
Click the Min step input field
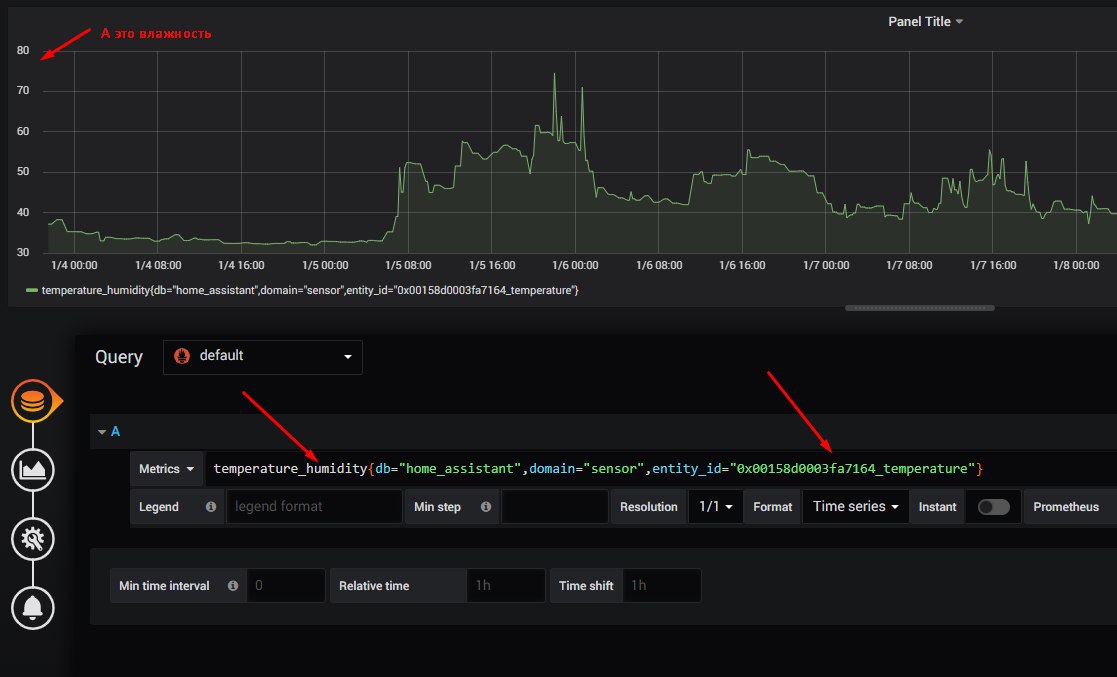point(555,507)
